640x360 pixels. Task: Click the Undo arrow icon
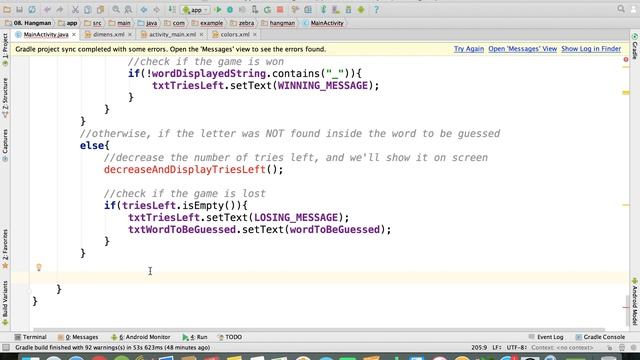click(47, 9)
